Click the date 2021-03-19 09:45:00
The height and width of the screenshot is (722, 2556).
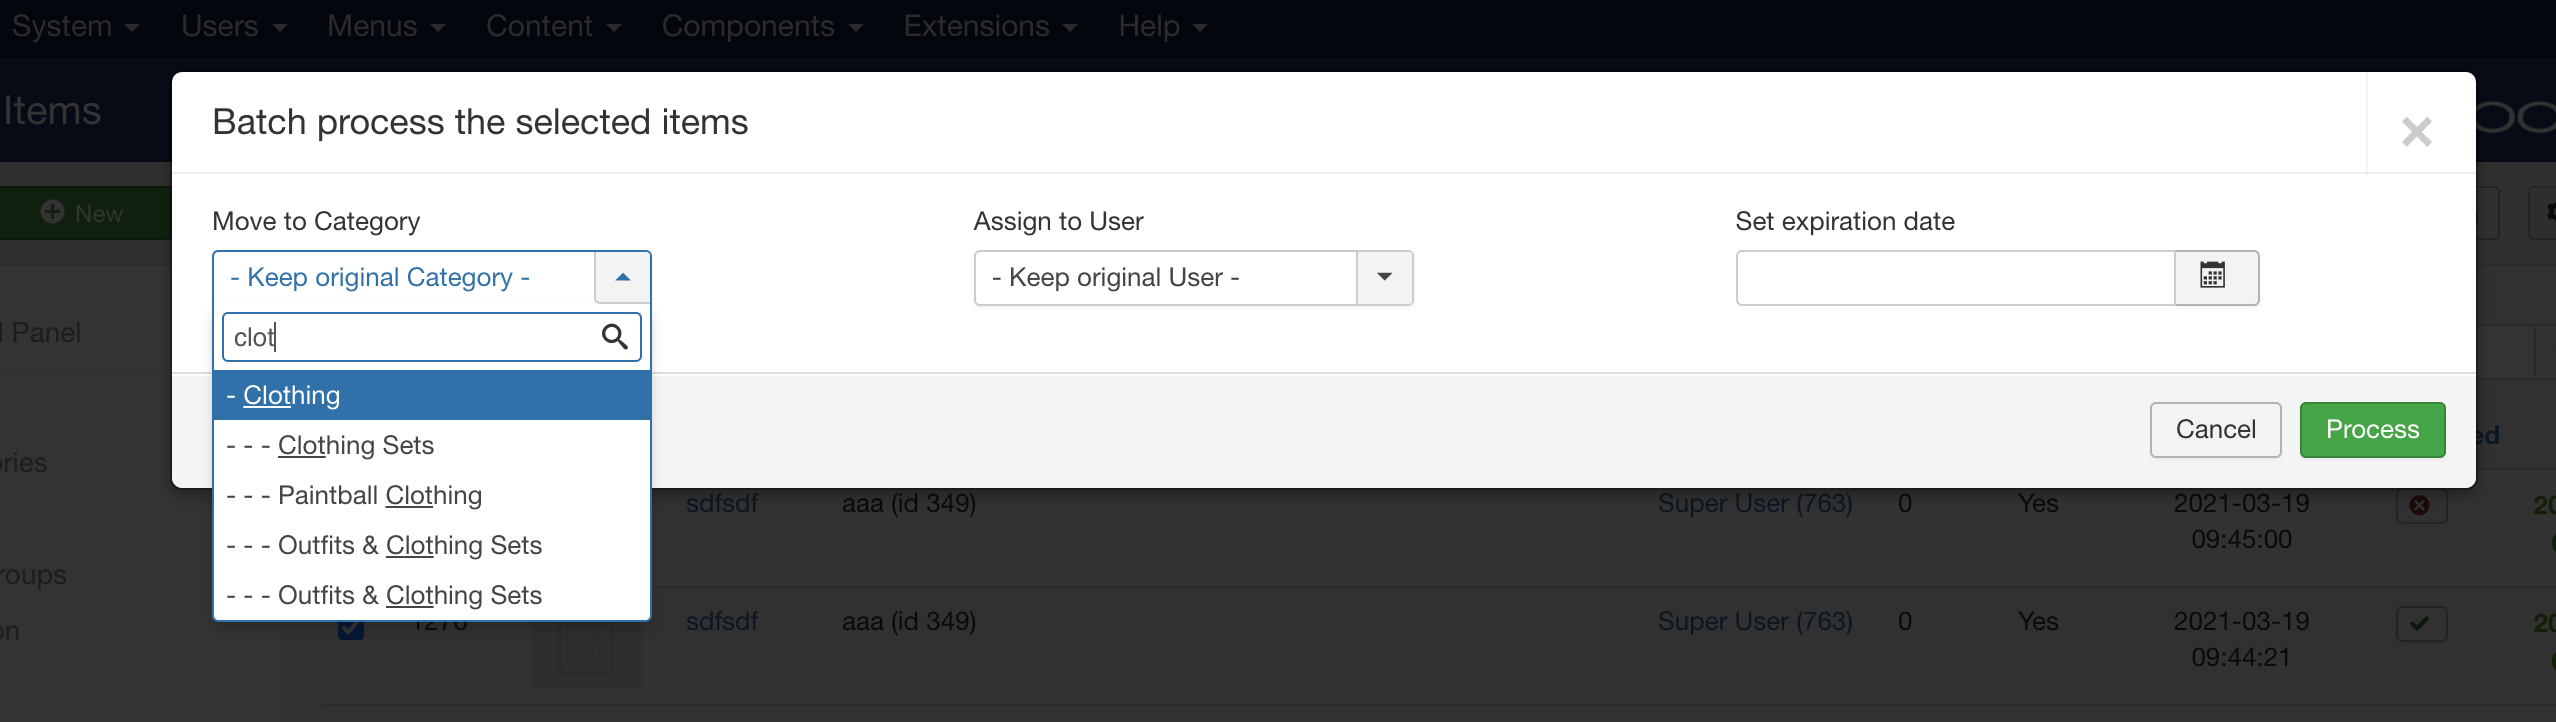[x=2241, y=521]
